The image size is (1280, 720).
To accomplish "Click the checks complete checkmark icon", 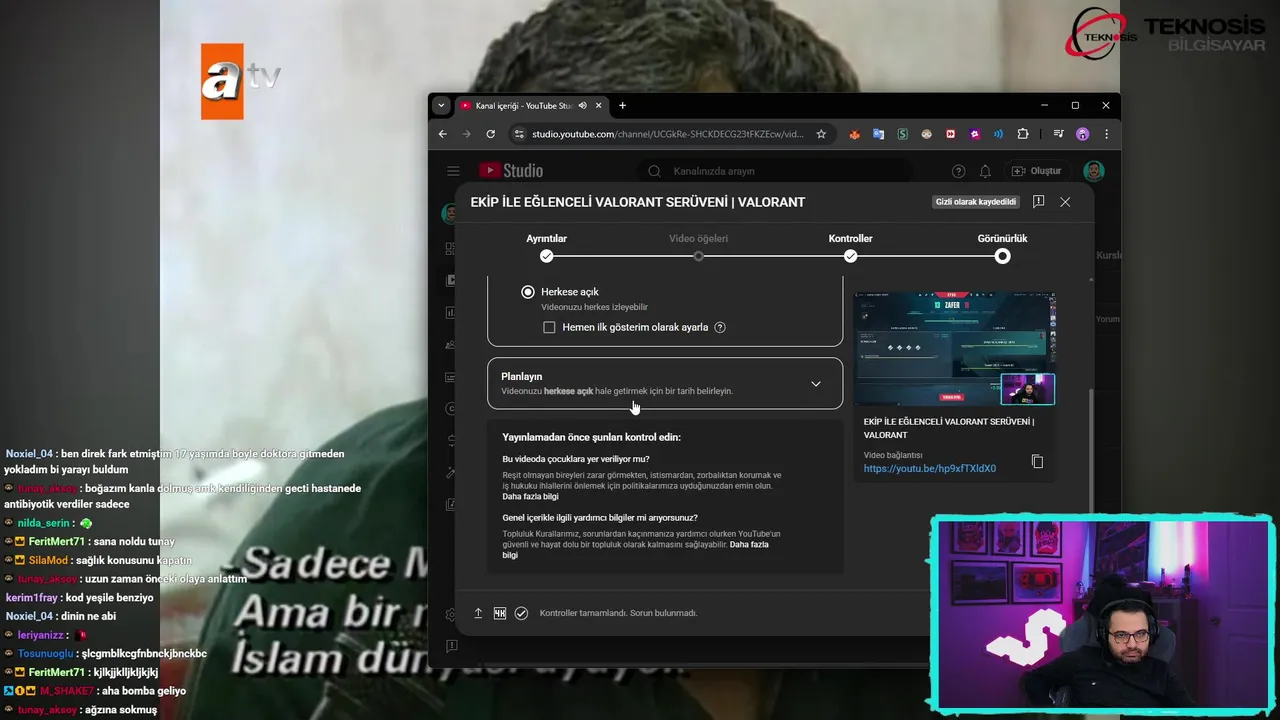I will coord(521,613).
